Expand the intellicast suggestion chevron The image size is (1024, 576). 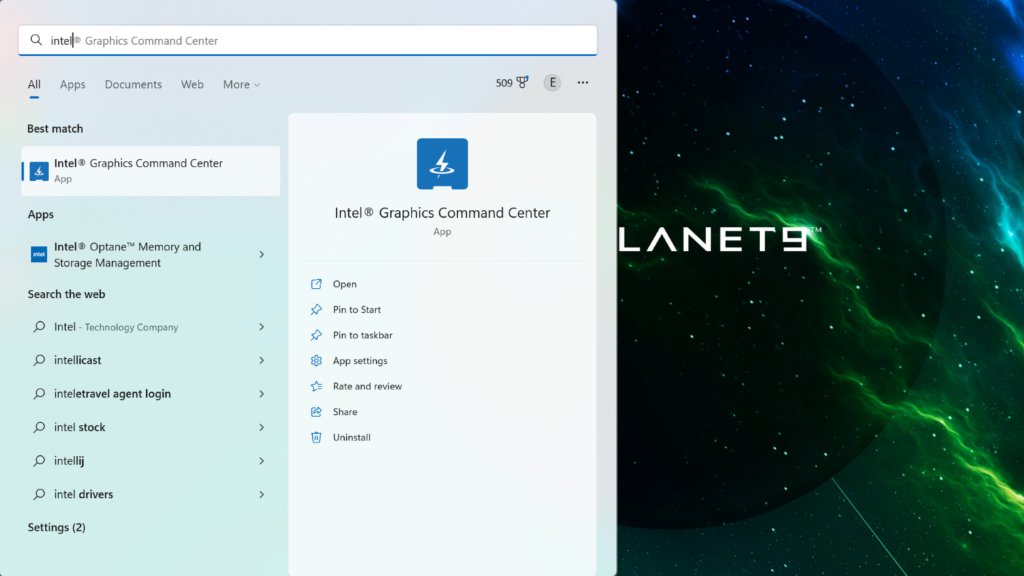(261, 360)
